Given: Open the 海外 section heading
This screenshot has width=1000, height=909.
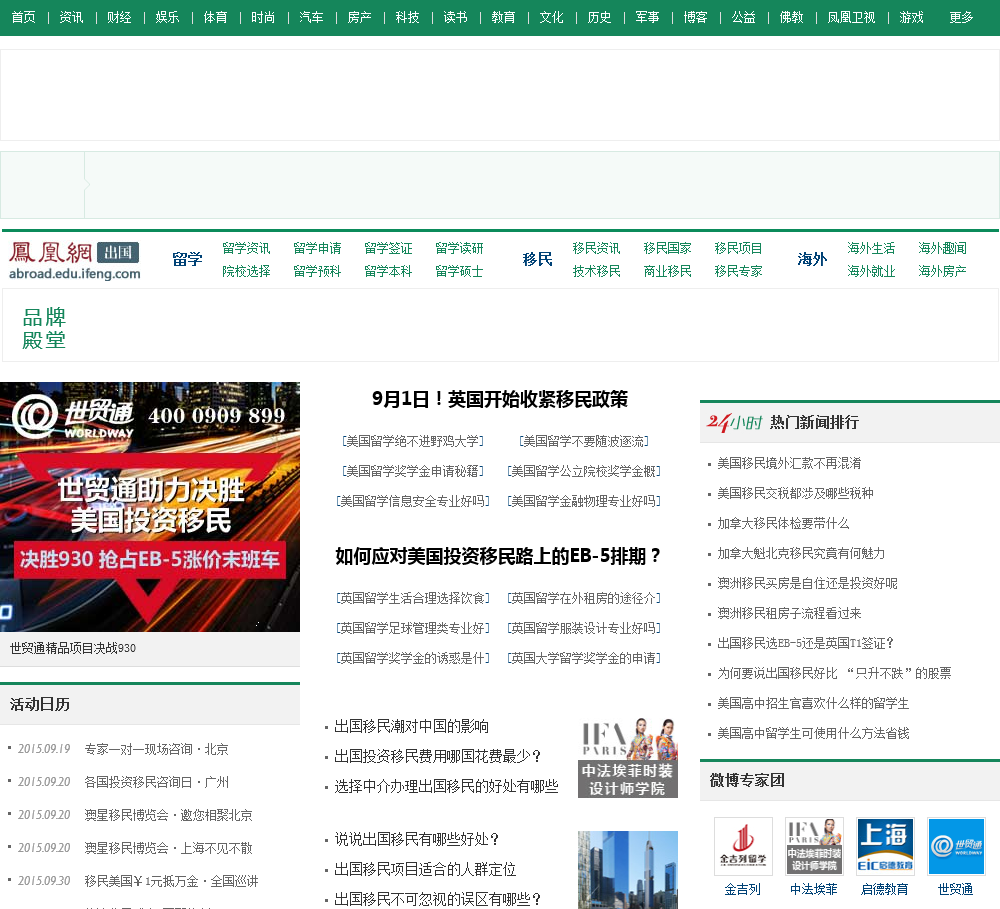Looking at the screenshot, I should pos(812,259).
